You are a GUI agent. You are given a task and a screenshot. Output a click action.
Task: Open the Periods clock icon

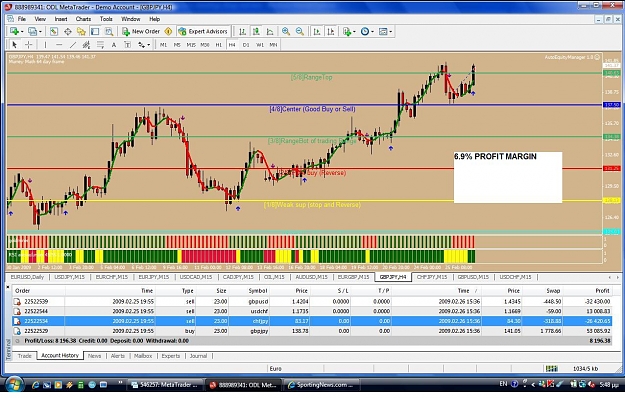pyautogui.click(x=364, y=31)
